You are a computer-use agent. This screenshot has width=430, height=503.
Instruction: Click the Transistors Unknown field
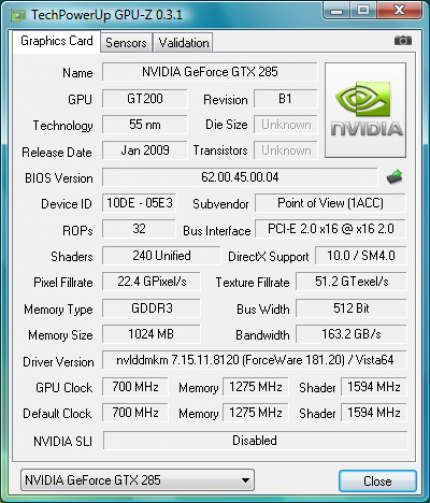(285, 150)
